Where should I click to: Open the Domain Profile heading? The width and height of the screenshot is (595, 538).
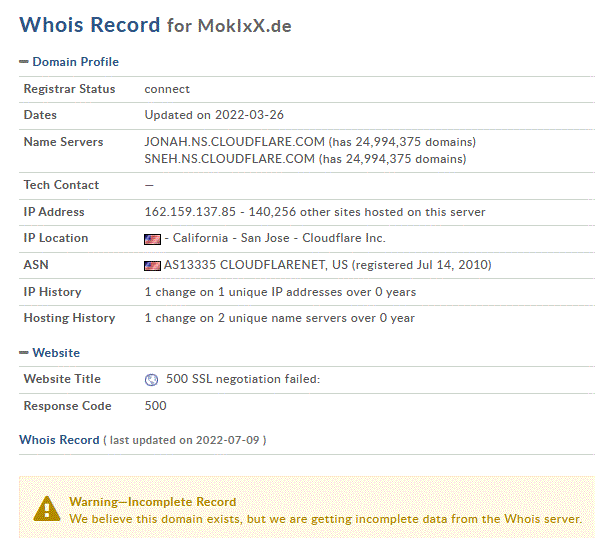pos(76,62)
